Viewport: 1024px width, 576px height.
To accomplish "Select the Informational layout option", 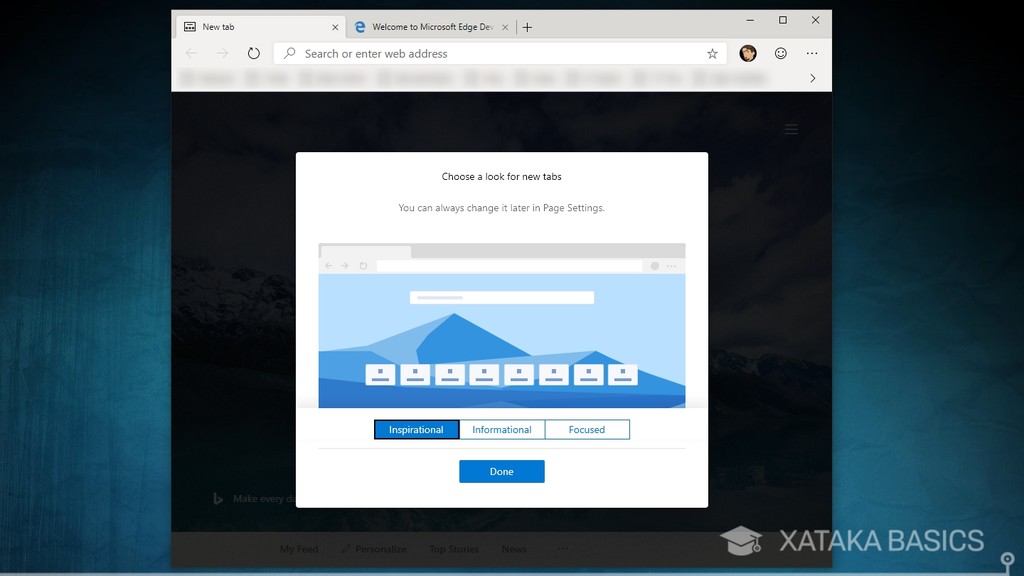I will pyautogui.click(x=501, y=429).
